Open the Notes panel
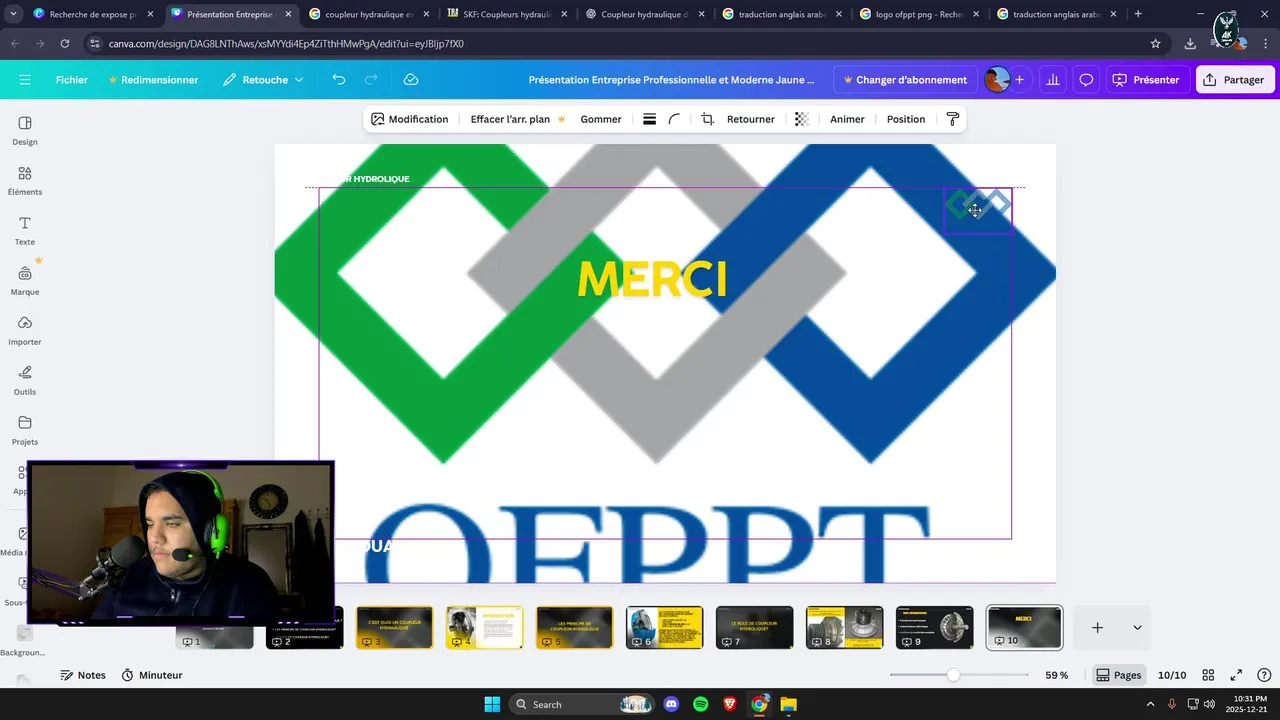Screen dimensions: 1280x720 pyautogui.click(x=83, y=675)
